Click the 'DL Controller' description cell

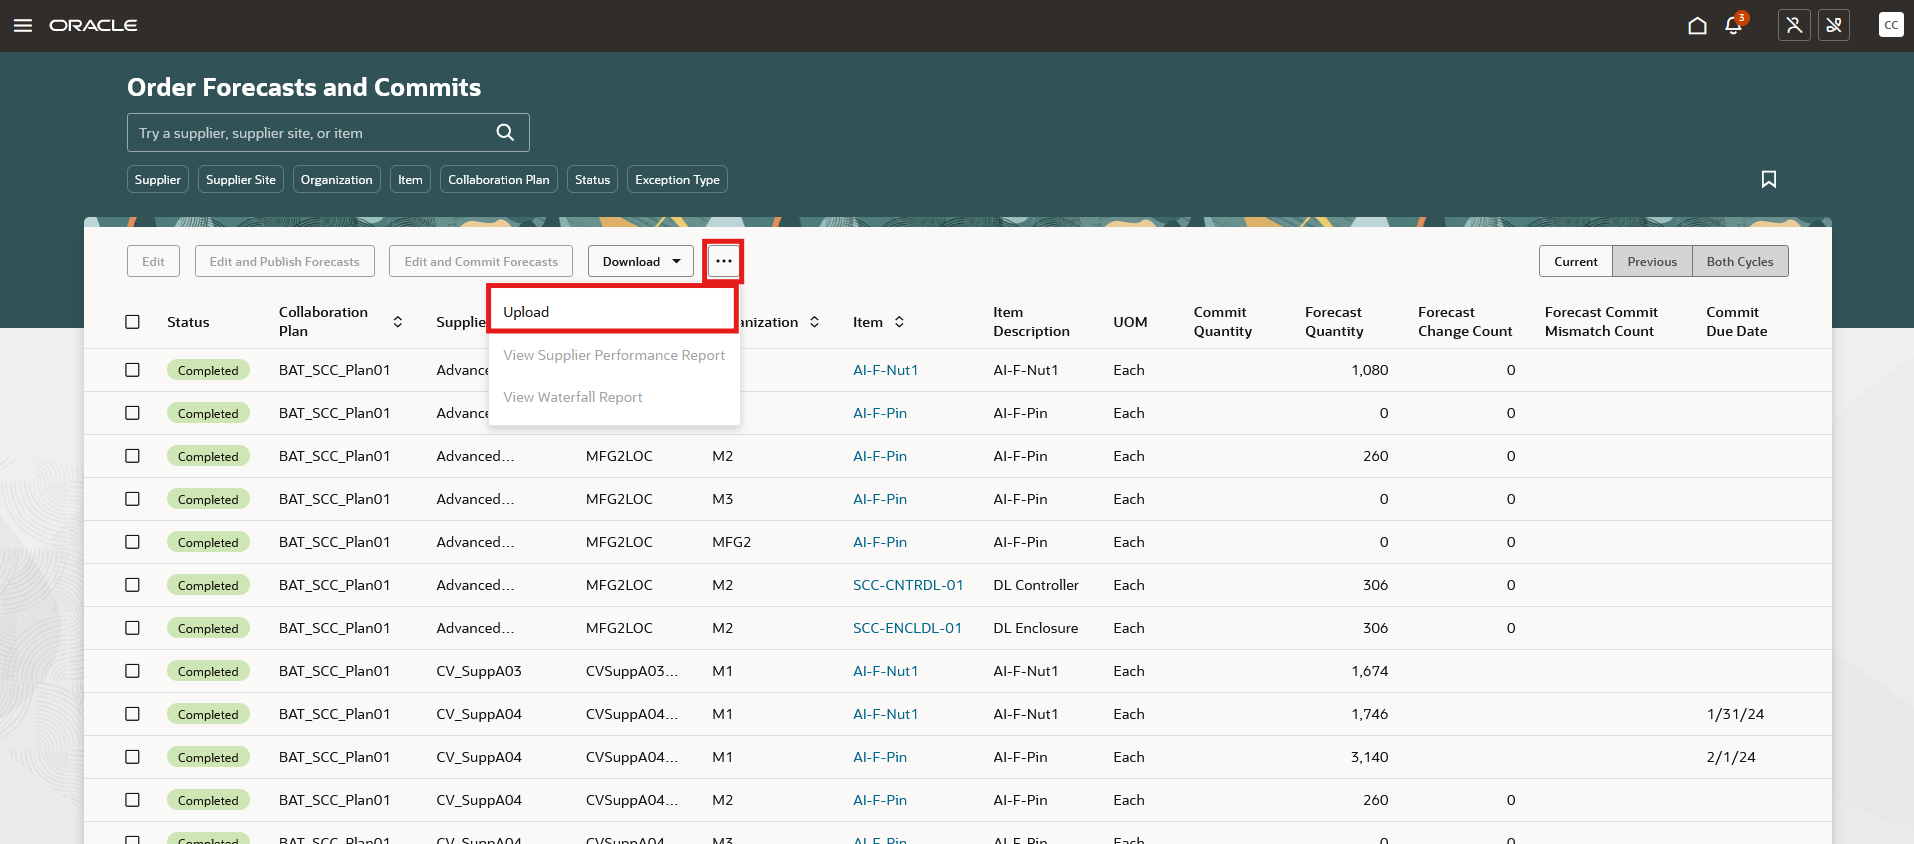(1036, 585)
